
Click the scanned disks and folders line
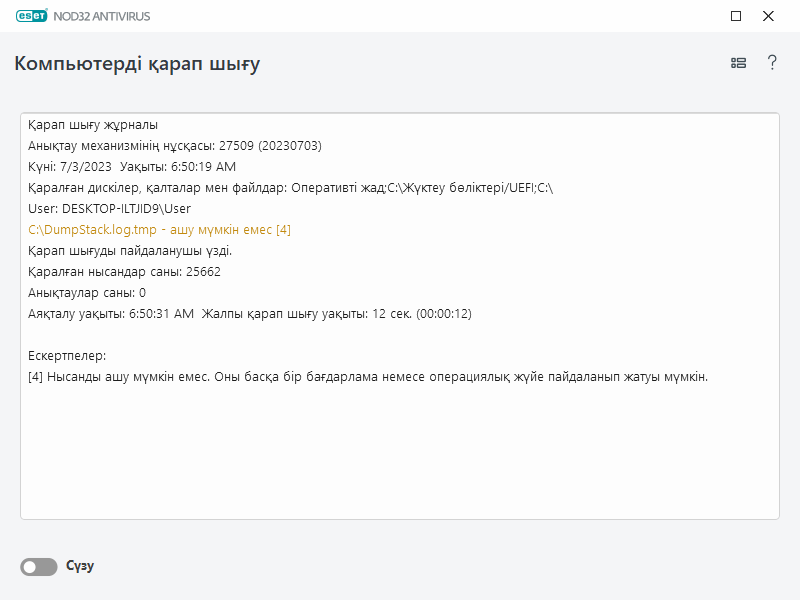pyautogui.click(x=290, y=188)
